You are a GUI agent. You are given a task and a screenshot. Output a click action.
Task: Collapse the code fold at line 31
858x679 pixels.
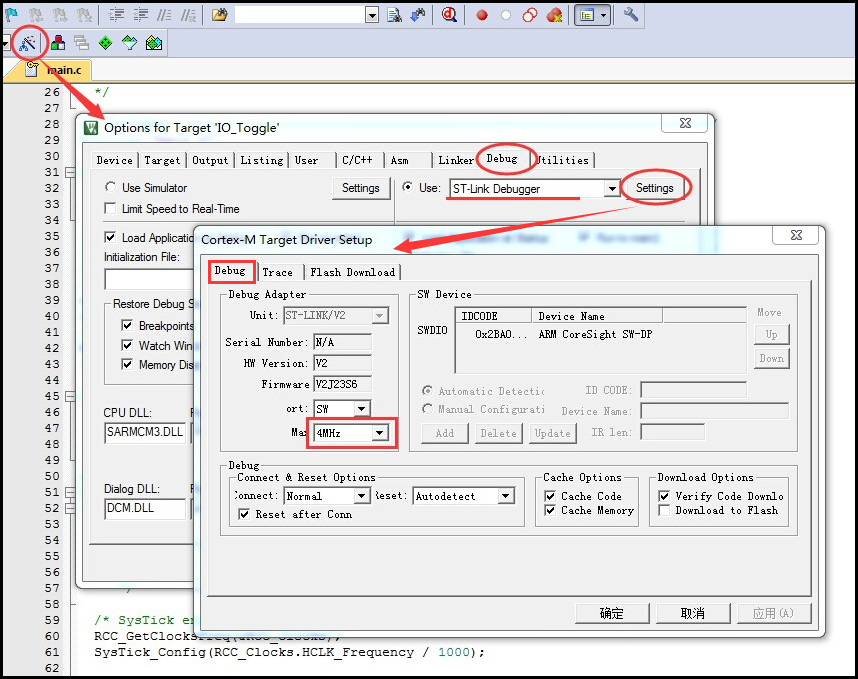[x=70, y=172]
